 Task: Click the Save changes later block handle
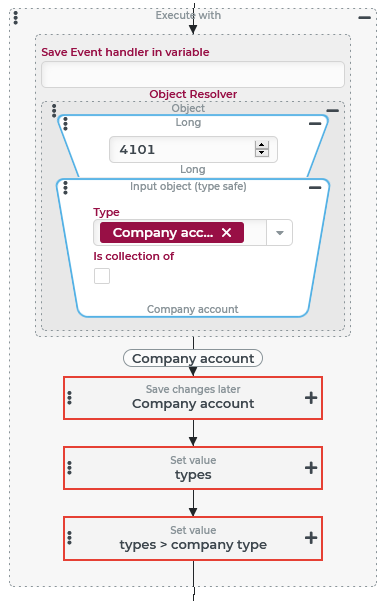(69, 398)
